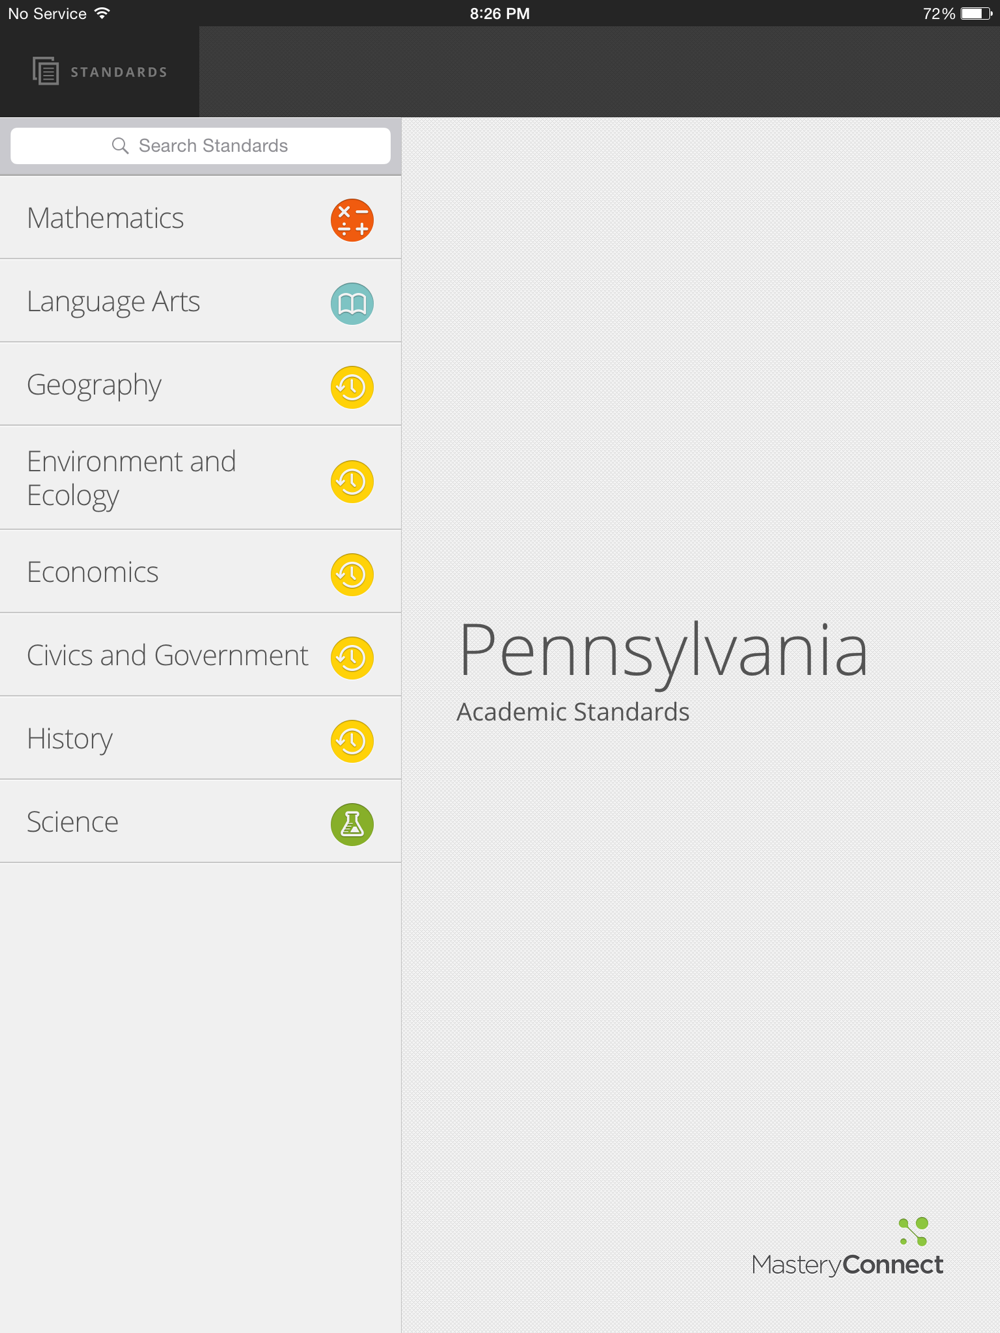Viewport: 1000px width, 1333px height.
Task: Click the Search Standards input field
Action: 200,146
